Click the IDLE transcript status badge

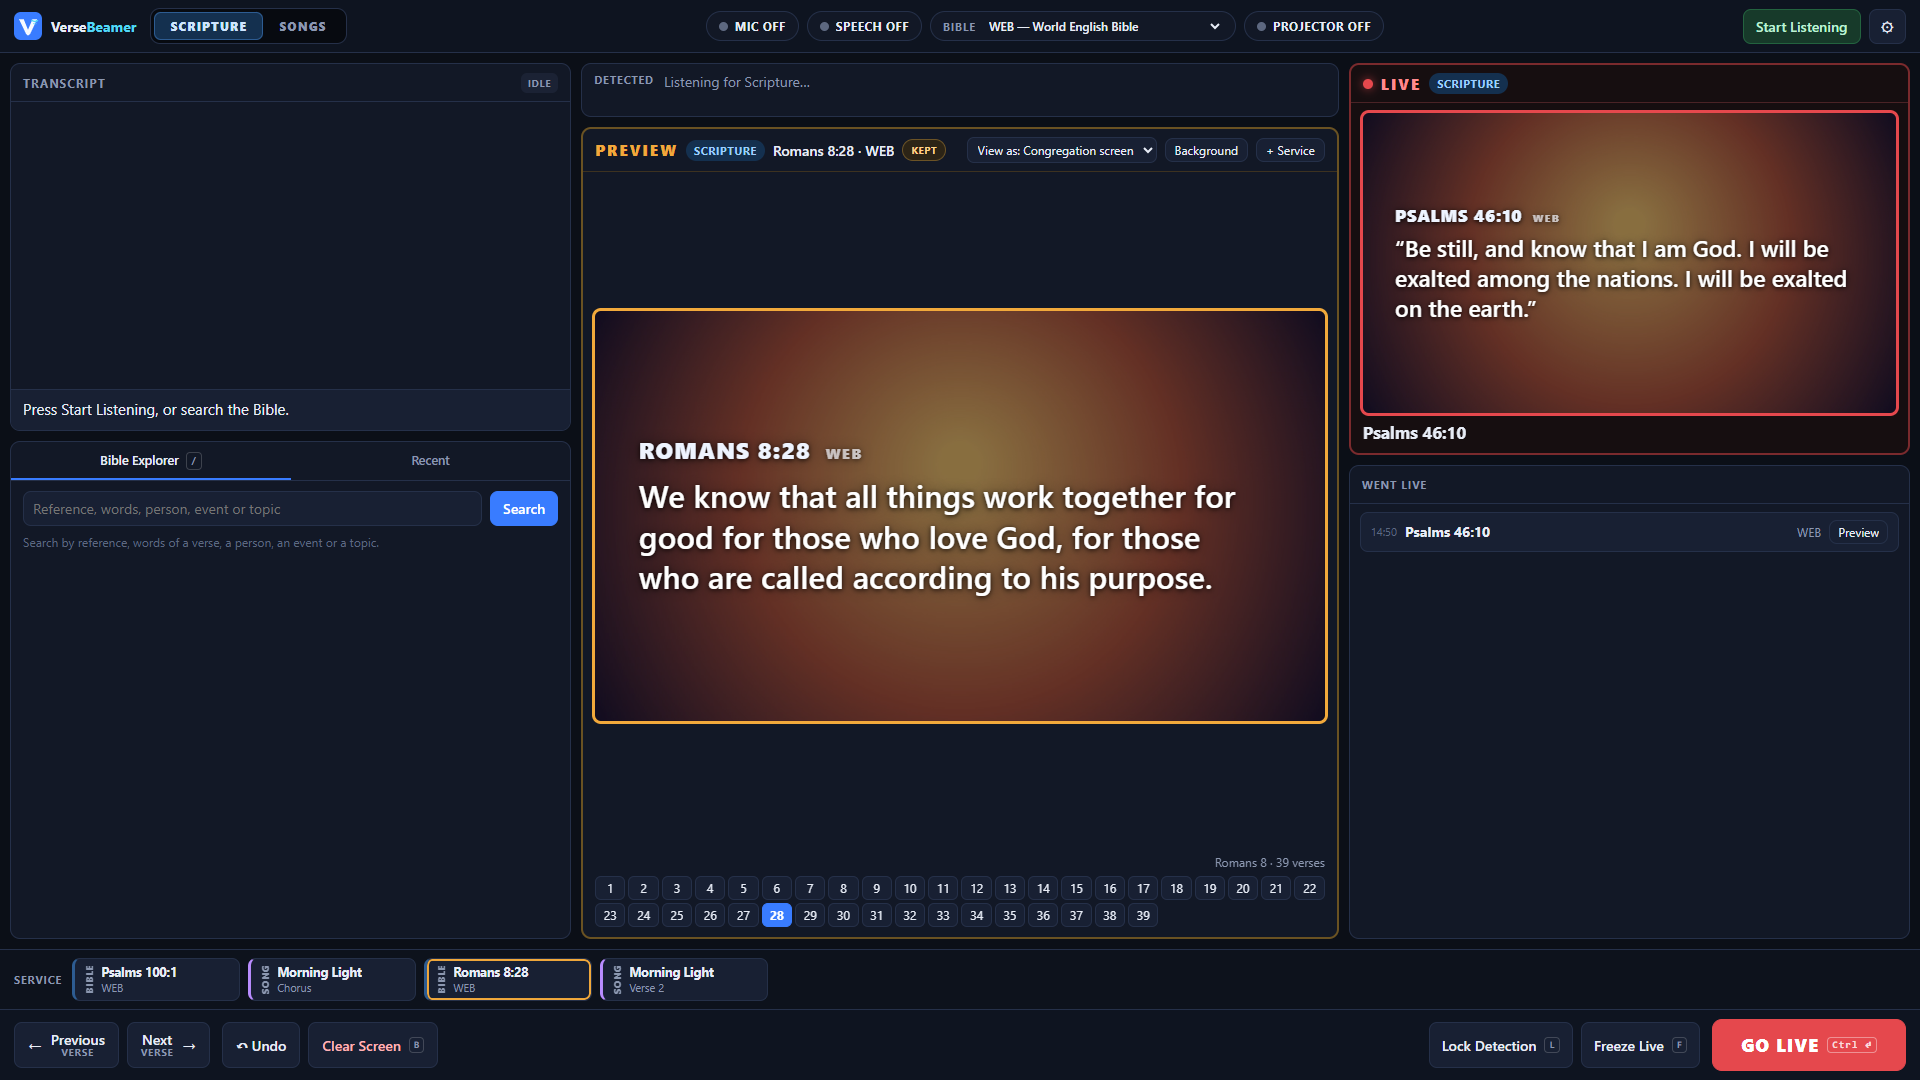[539, 84]
